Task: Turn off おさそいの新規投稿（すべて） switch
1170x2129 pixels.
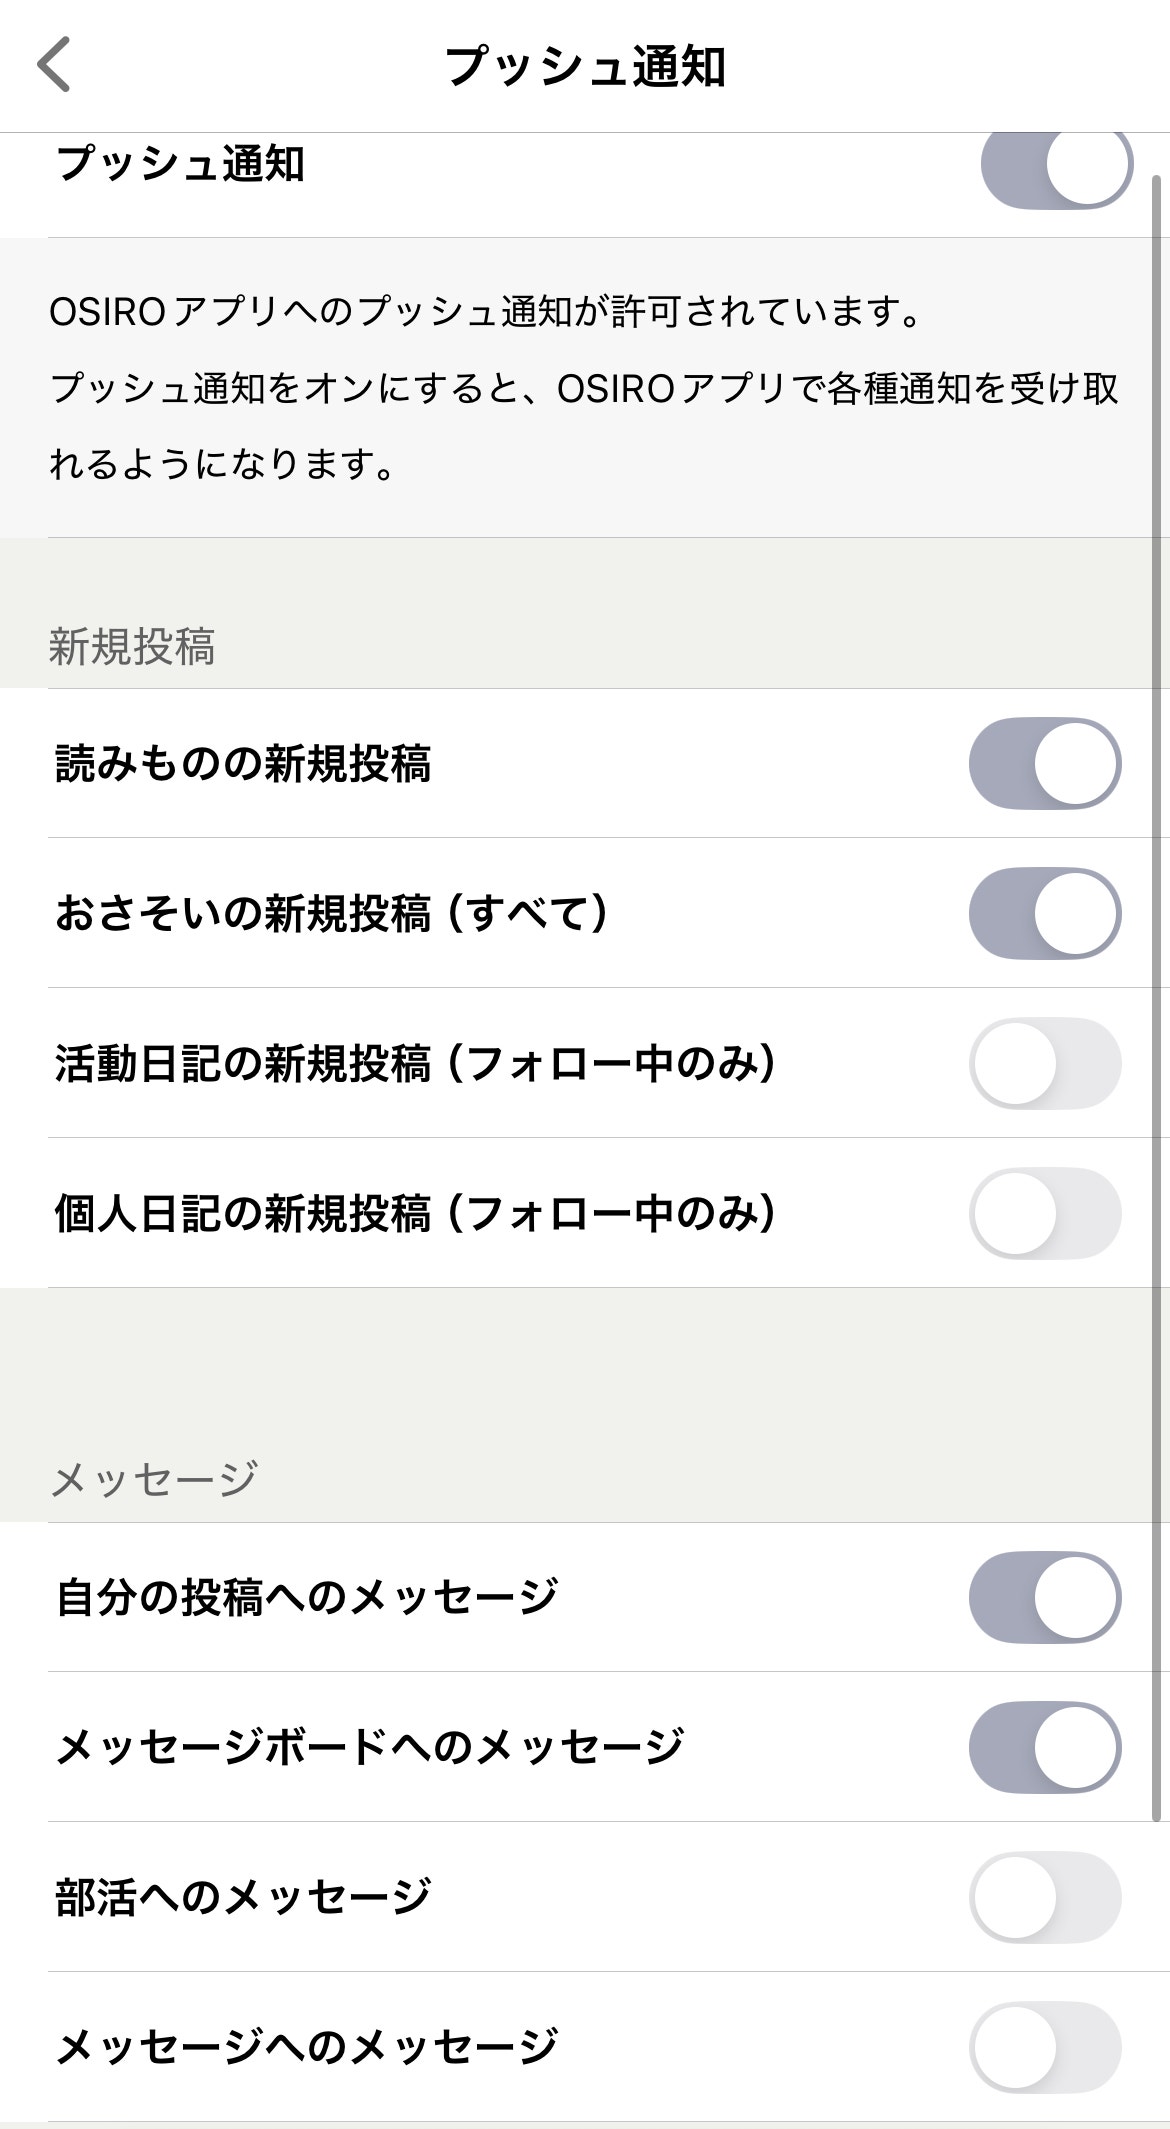Action: 1044,913
